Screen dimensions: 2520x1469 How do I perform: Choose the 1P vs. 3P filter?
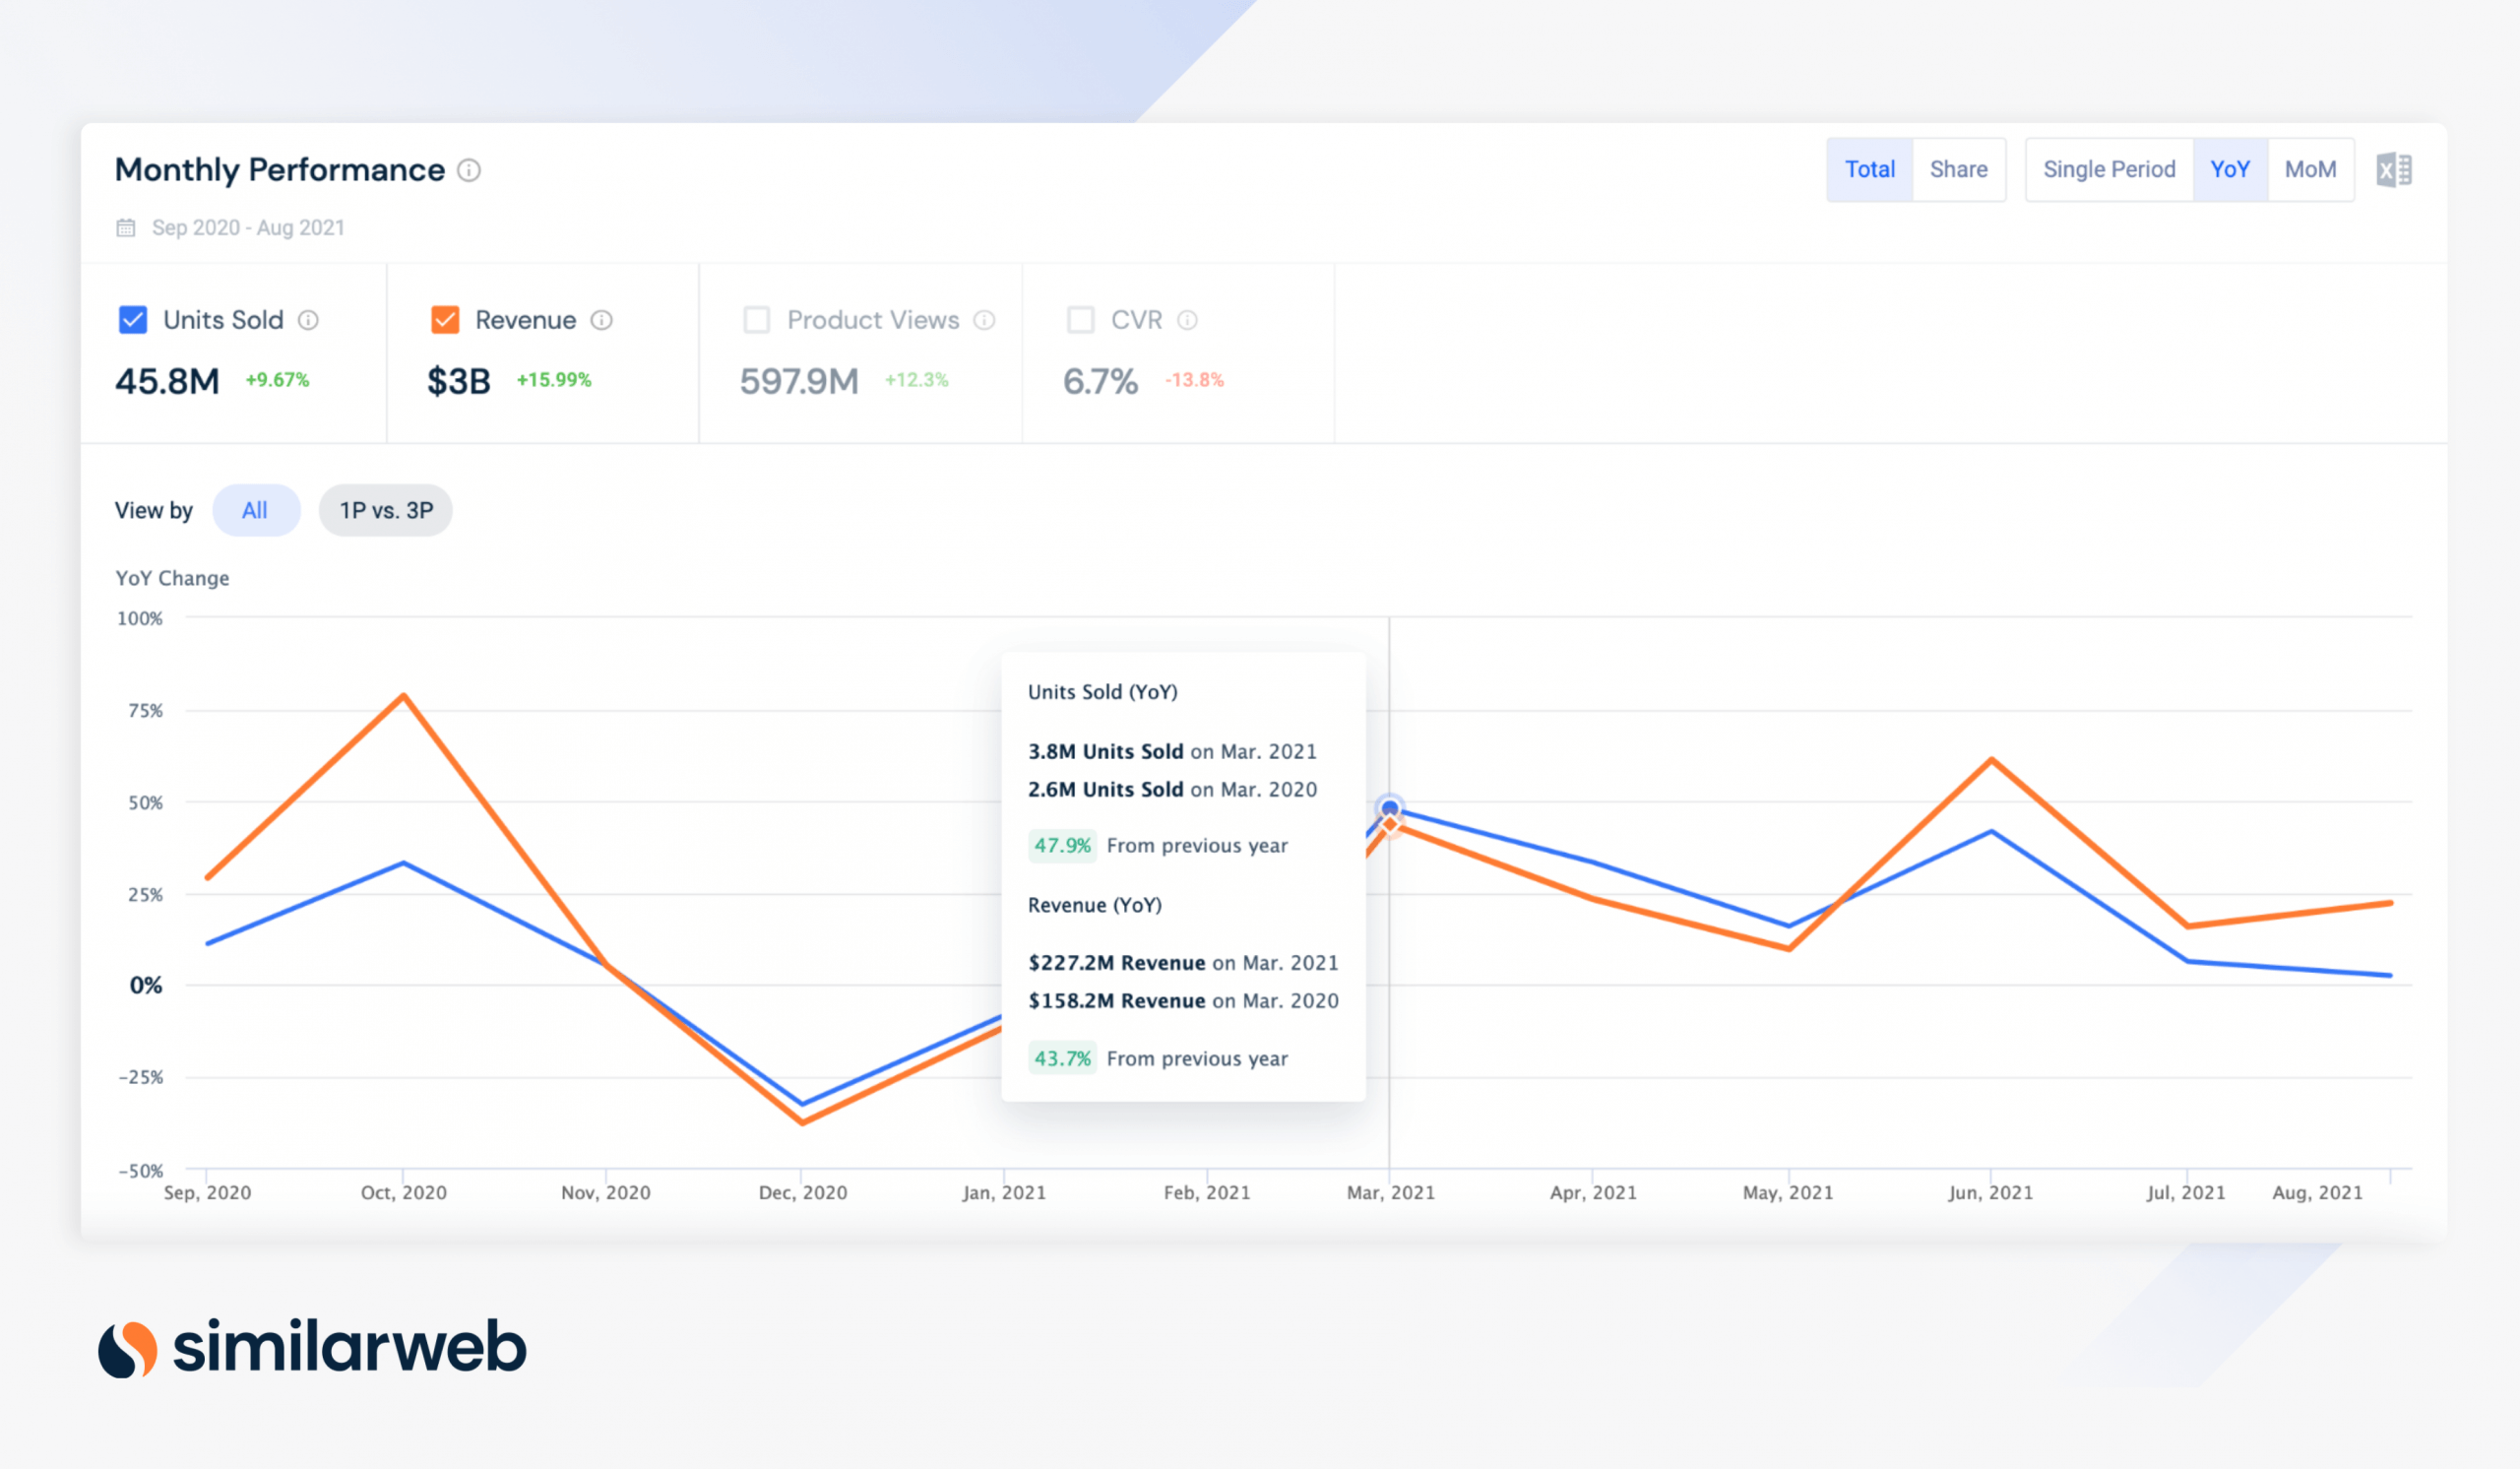[386, 510]
